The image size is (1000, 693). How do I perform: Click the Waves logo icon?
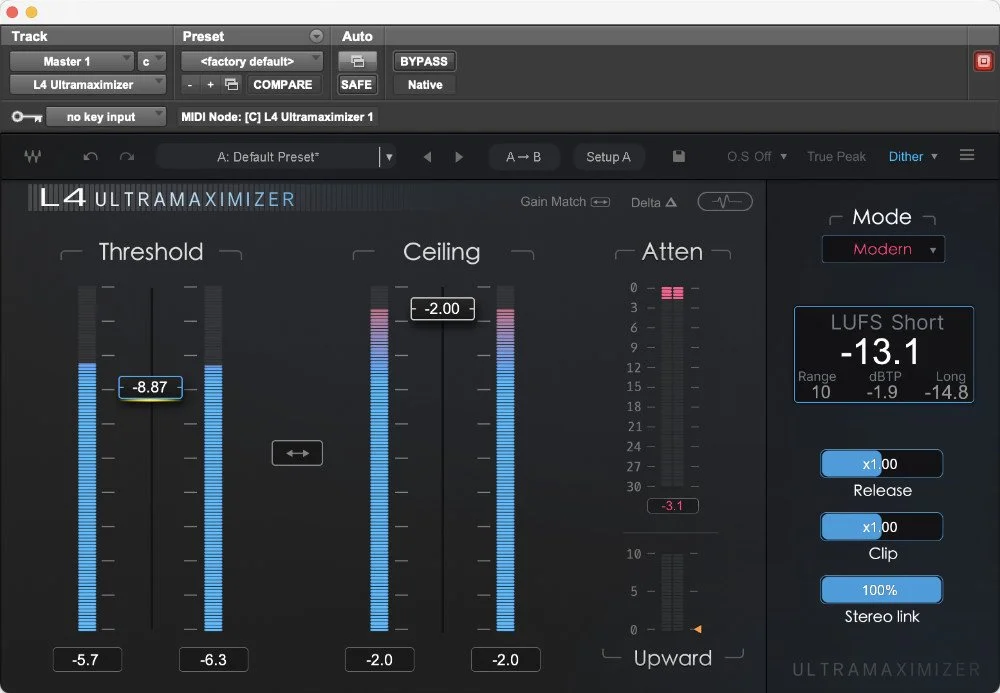[33, 156]
